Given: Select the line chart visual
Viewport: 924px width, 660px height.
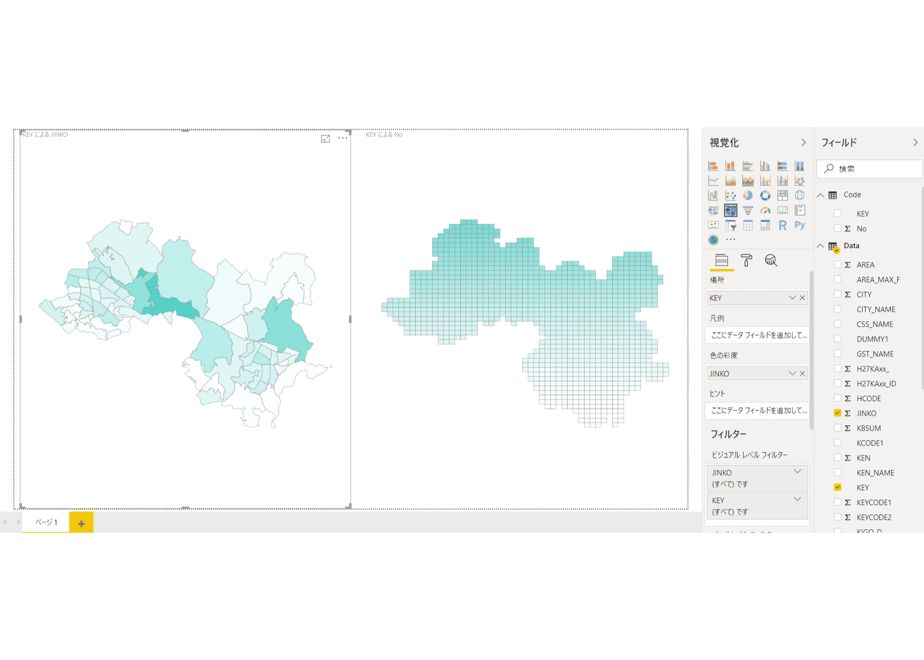Looking at the screenshot, I should (713, 180).
